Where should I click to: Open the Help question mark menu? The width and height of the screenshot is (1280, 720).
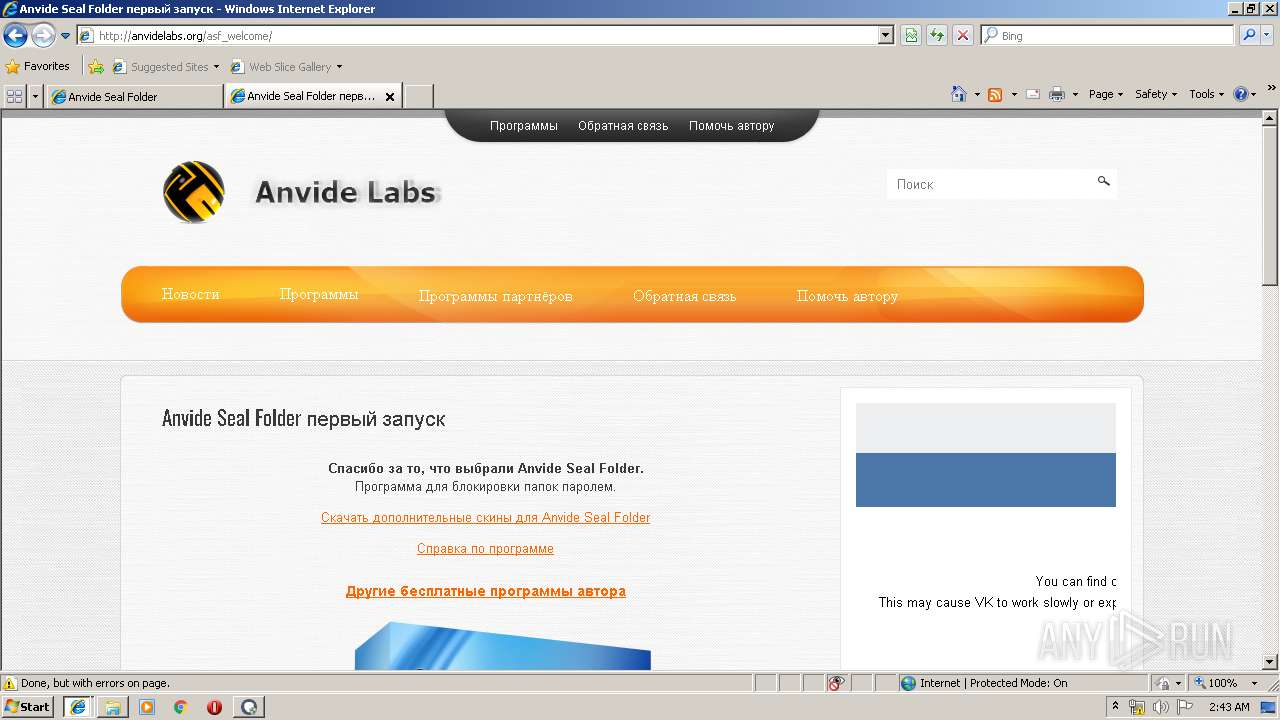(1245, 94)
